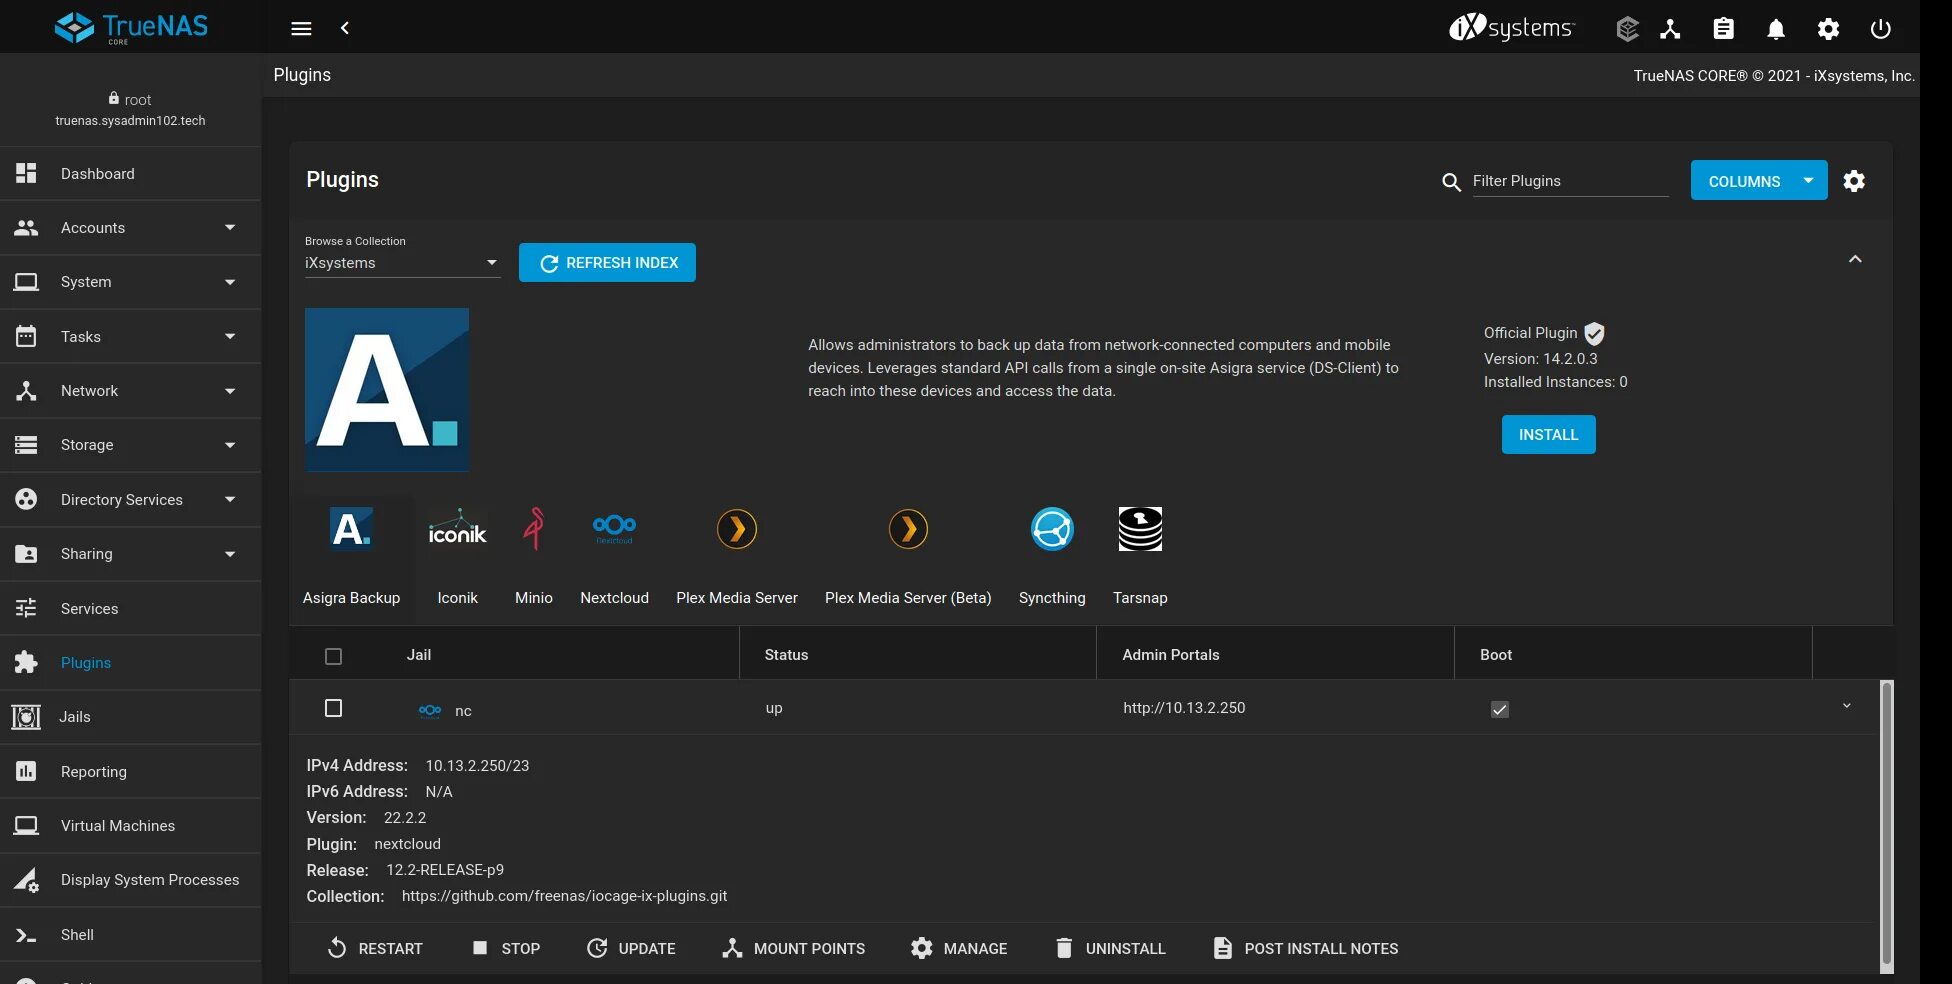
Task: Open the COLUMNS dropdown button
Action: tap(1759, 181)
